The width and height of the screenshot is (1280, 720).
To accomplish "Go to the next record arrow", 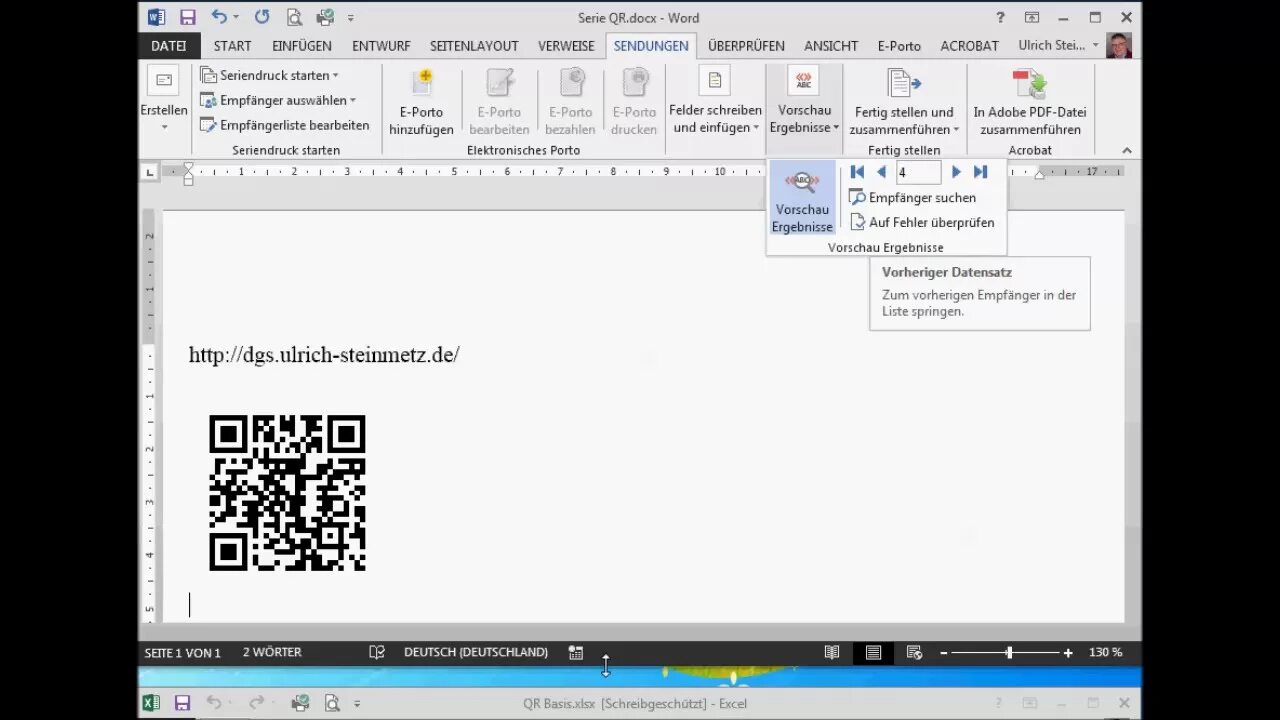I will point(956,172).
